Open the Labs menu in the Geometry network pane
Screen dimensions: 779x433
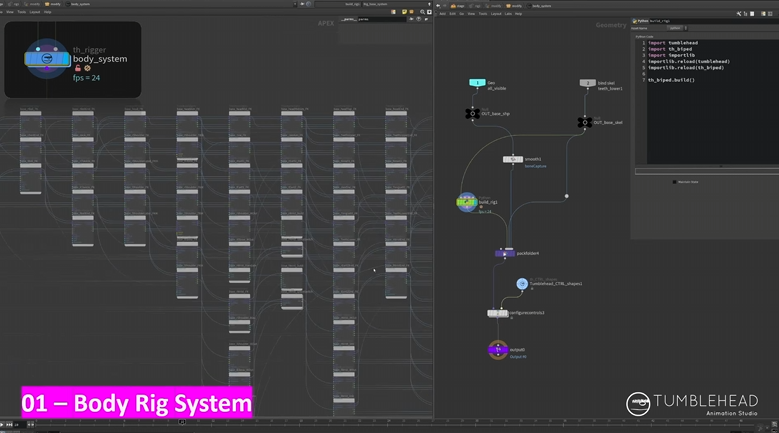(x=508, y=14)
